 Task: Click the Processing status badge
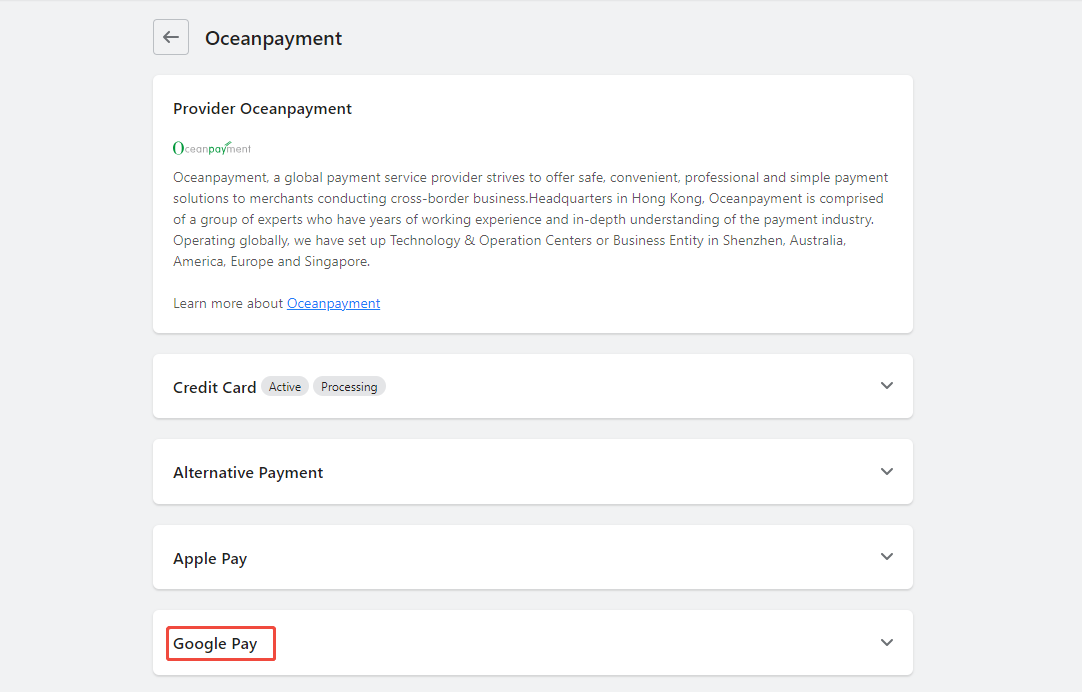(349, 387)
